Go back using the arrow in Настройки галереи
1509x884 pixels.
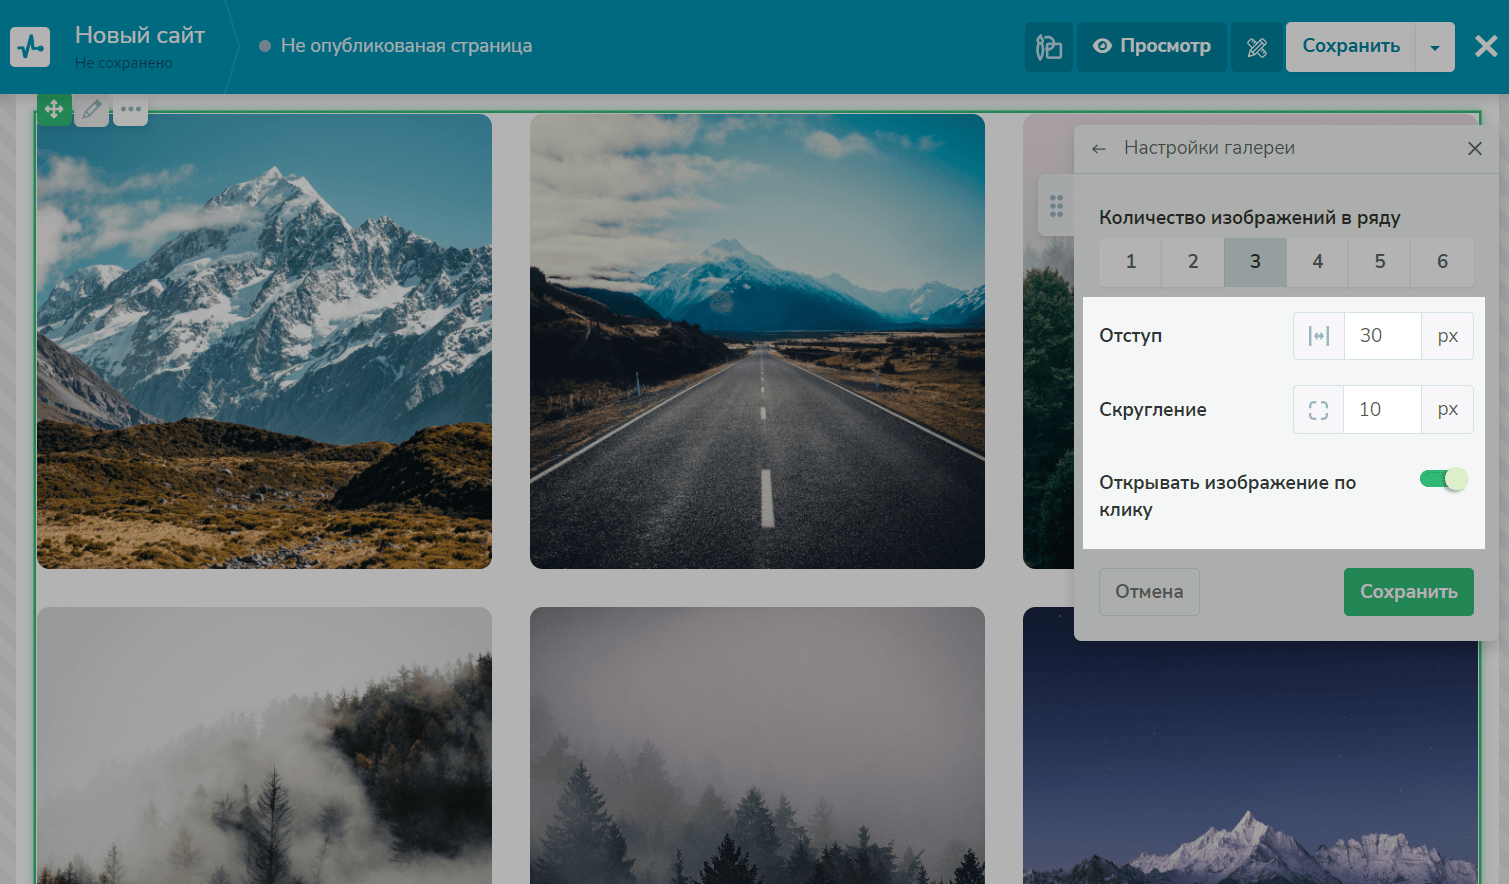1099,149
